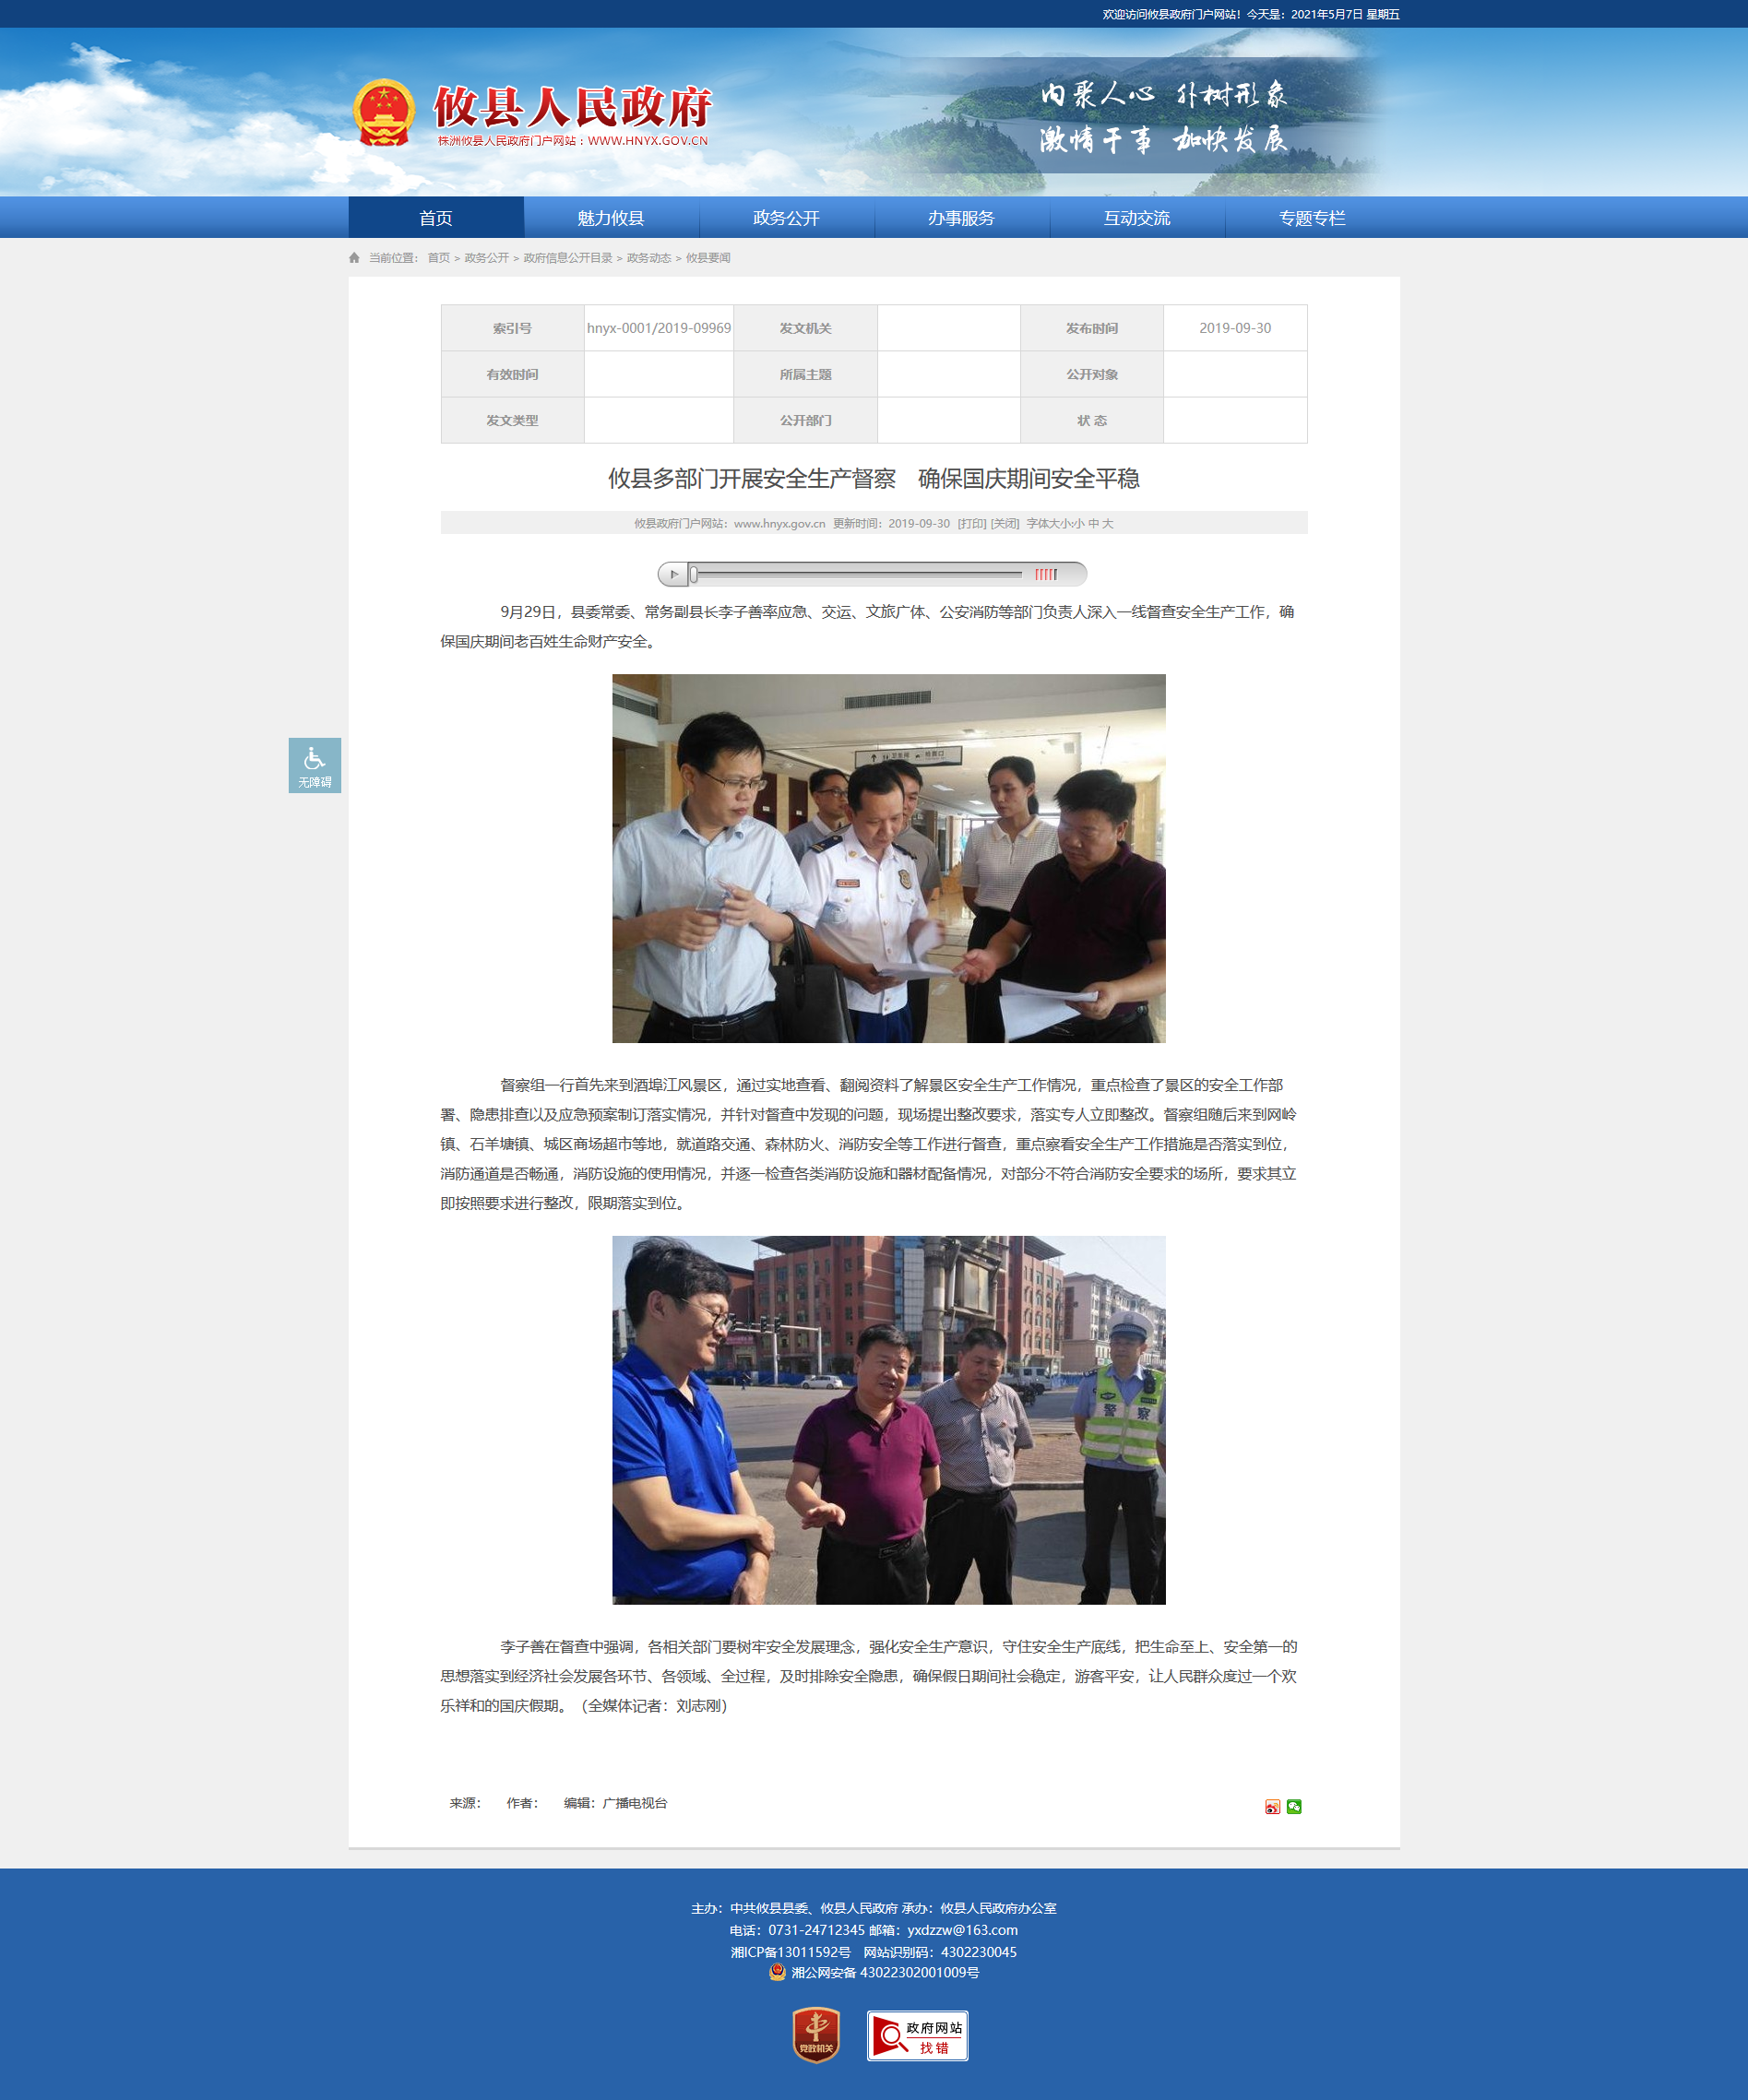Open the 政府网站找错 error report icon
Image resolution: width=1748 pixels, height=2100 pixels.
(x=917, y=2035)
